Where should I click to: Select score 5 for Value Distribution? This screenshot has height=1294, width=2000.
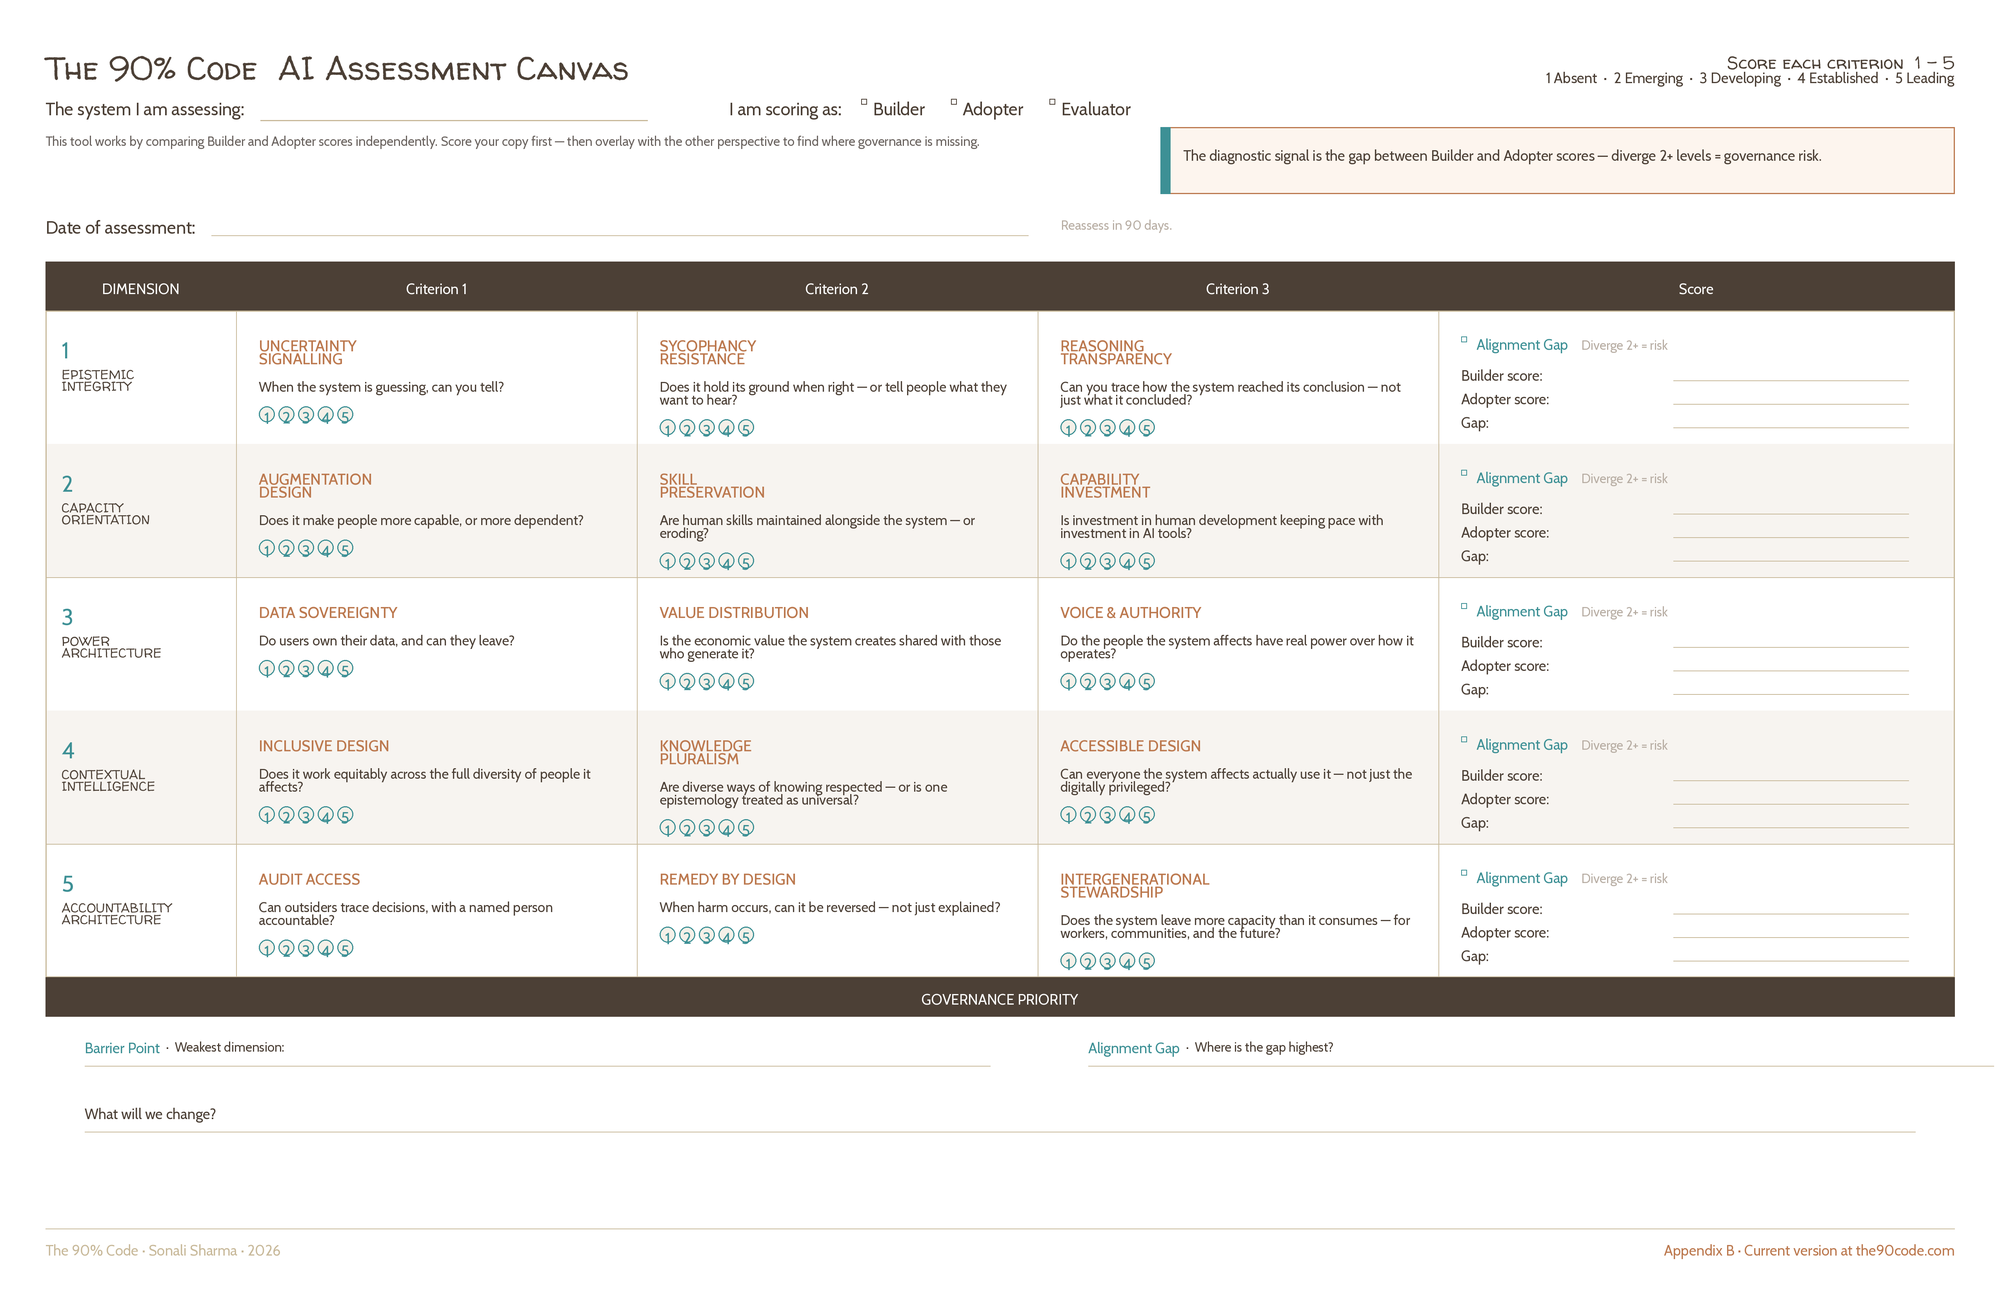coord(746,682)
